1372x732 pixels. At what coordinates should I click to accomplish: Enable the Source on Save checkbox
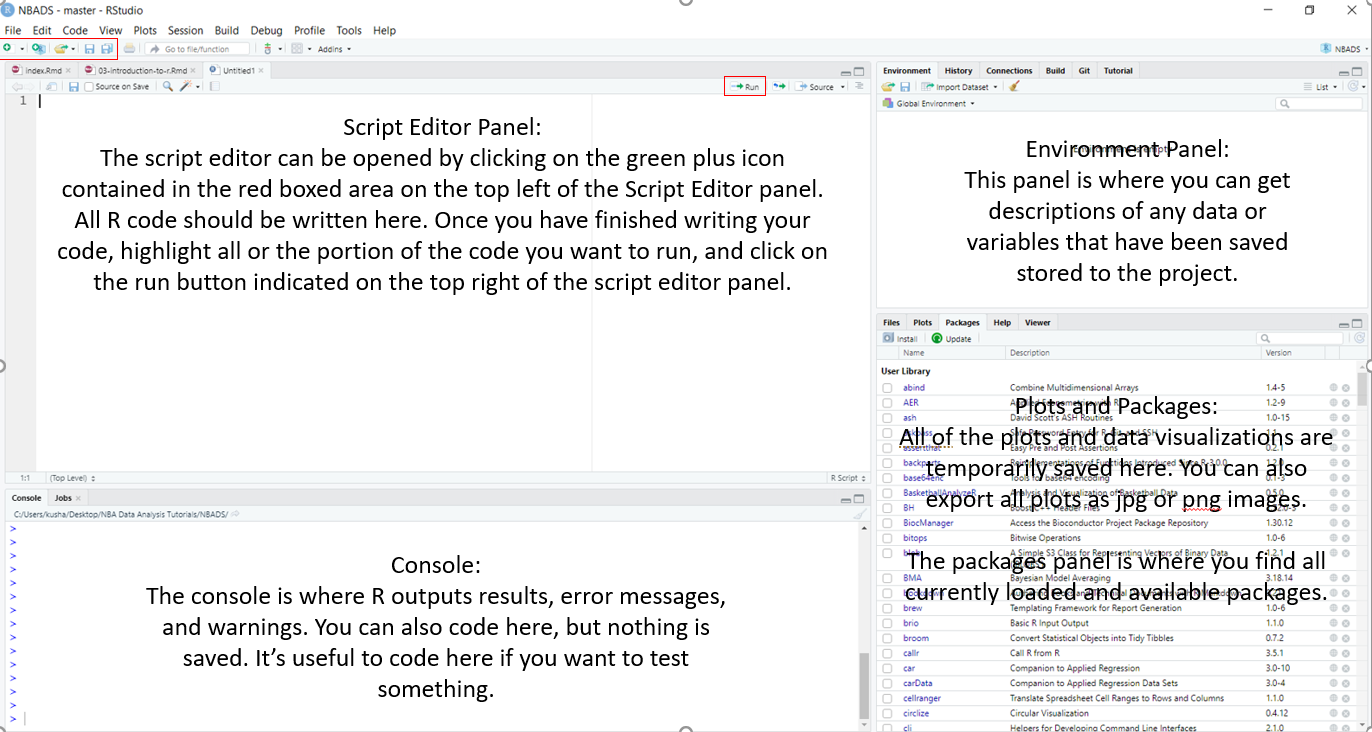coord(89,87)
